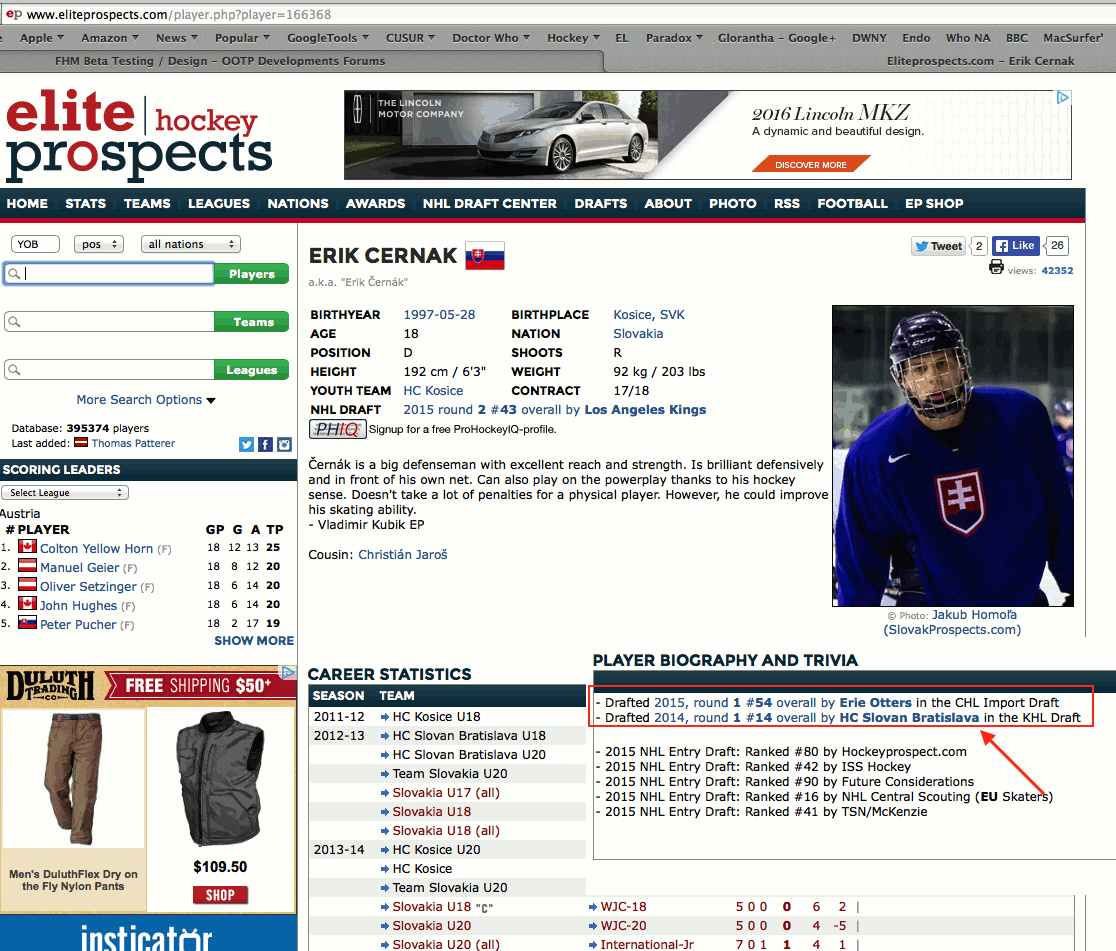Open the Hockey bookmarks folder

574,38
